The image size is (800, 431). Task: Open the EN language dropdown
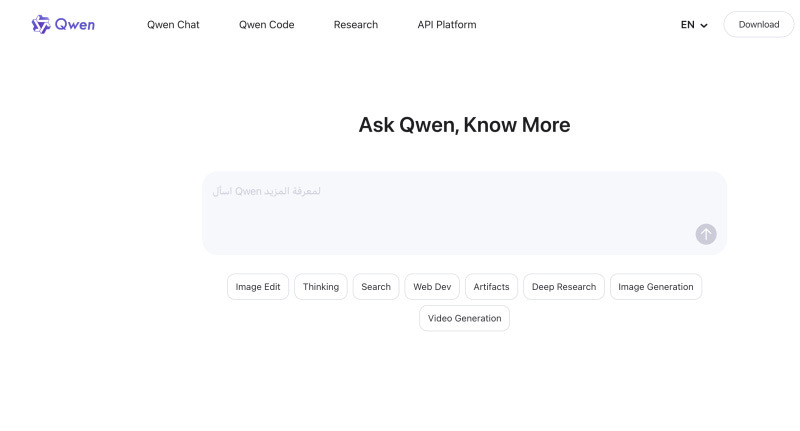pos(694,24)
